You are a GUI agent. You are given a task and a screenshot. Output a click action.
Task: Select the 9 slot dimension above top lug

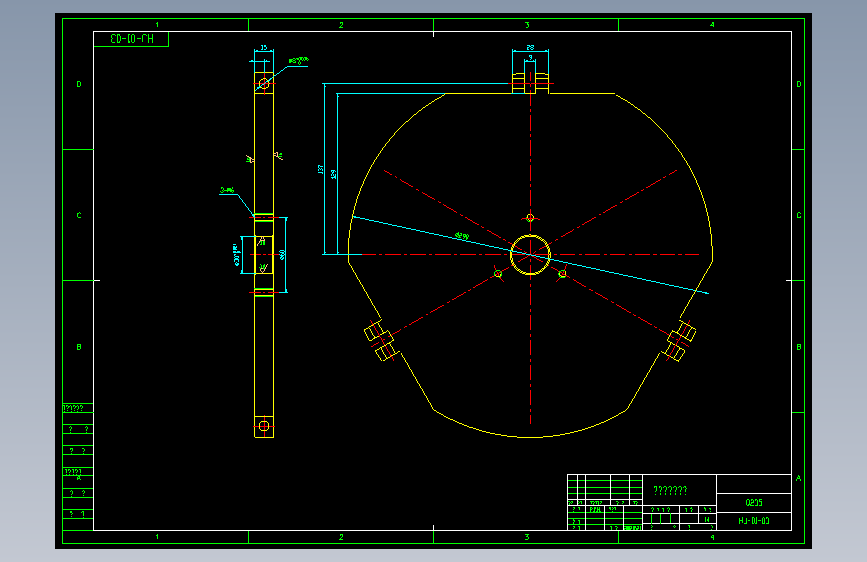[x=530, y=58]
